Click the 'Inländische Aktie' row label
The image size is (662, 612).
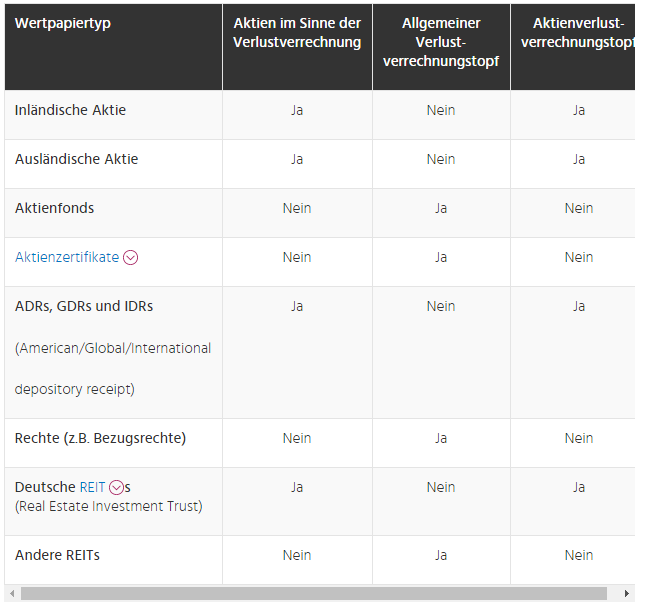tap(70, 110)
